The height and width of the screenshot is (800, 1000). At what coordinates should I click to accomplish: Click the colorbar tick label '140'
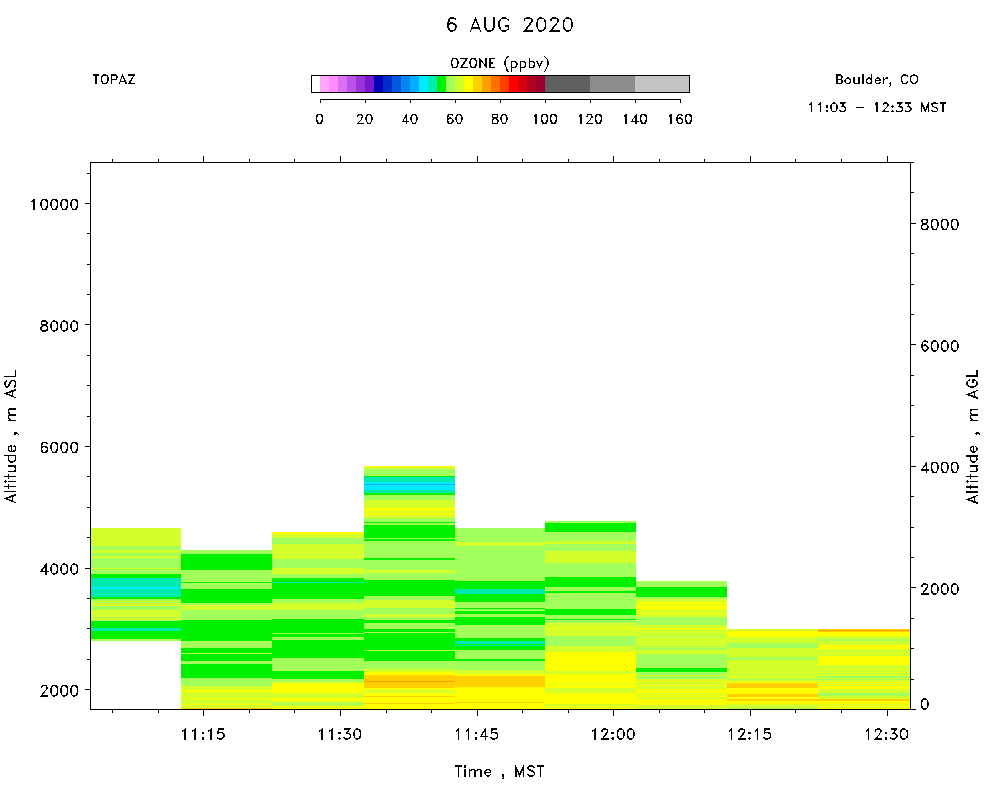point(635,119)
